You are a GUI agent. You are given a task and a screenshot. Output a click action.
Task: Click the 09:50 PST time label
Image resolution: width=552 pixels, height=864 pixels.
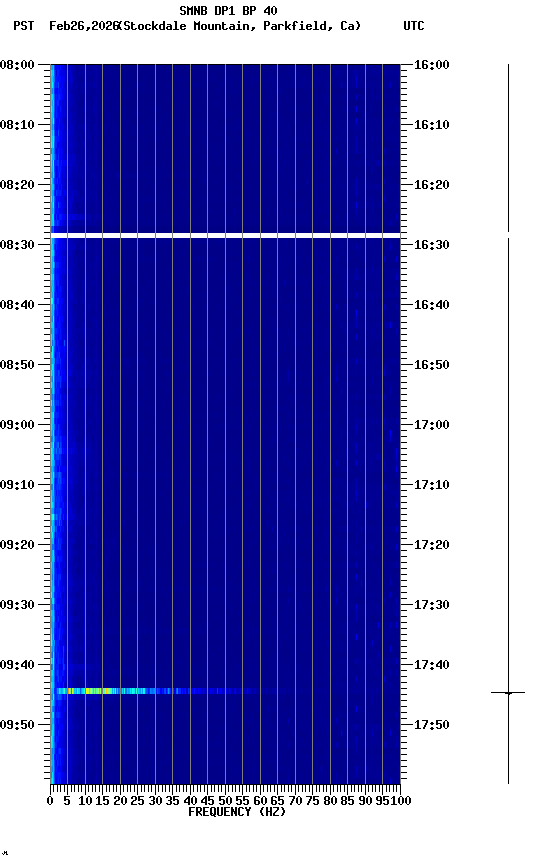(17, 726)
